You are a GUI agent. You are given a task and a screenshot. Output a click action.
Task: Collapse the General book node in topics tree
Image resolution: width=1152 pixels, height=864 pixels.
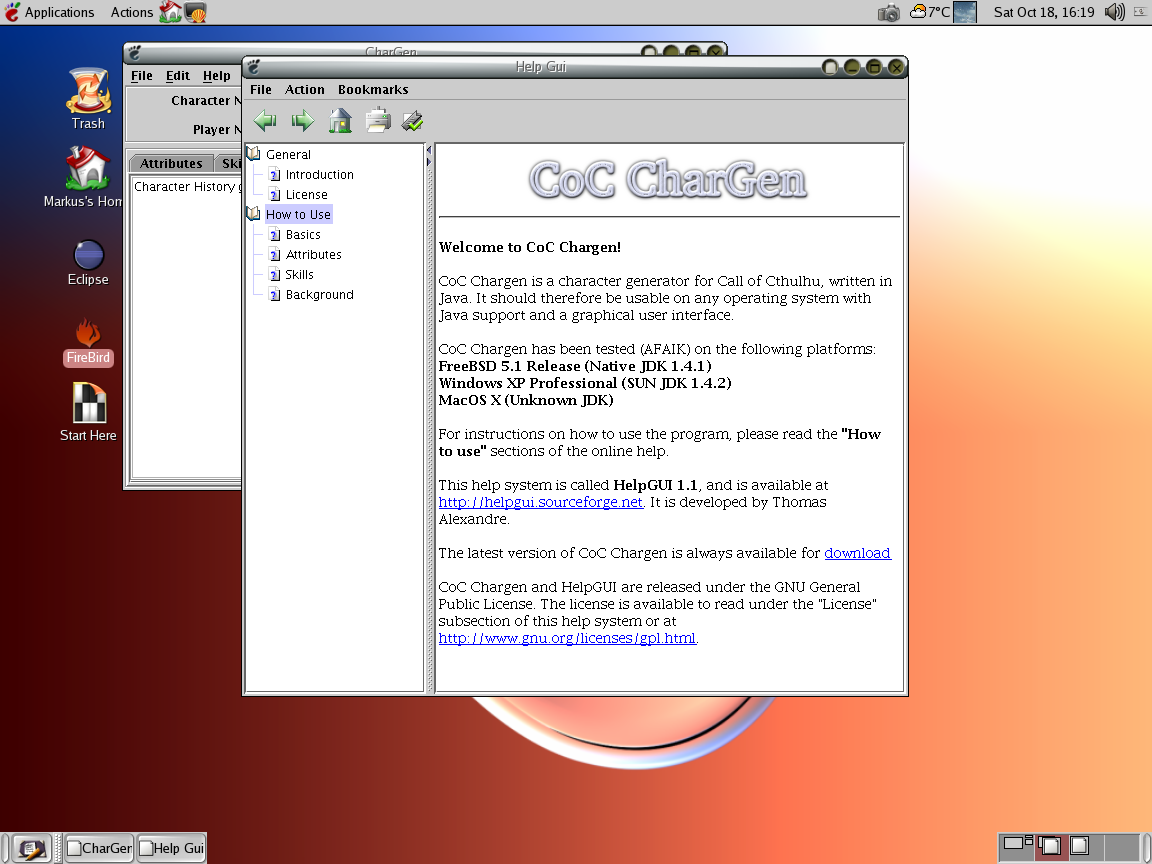click(x=253, y=154)
